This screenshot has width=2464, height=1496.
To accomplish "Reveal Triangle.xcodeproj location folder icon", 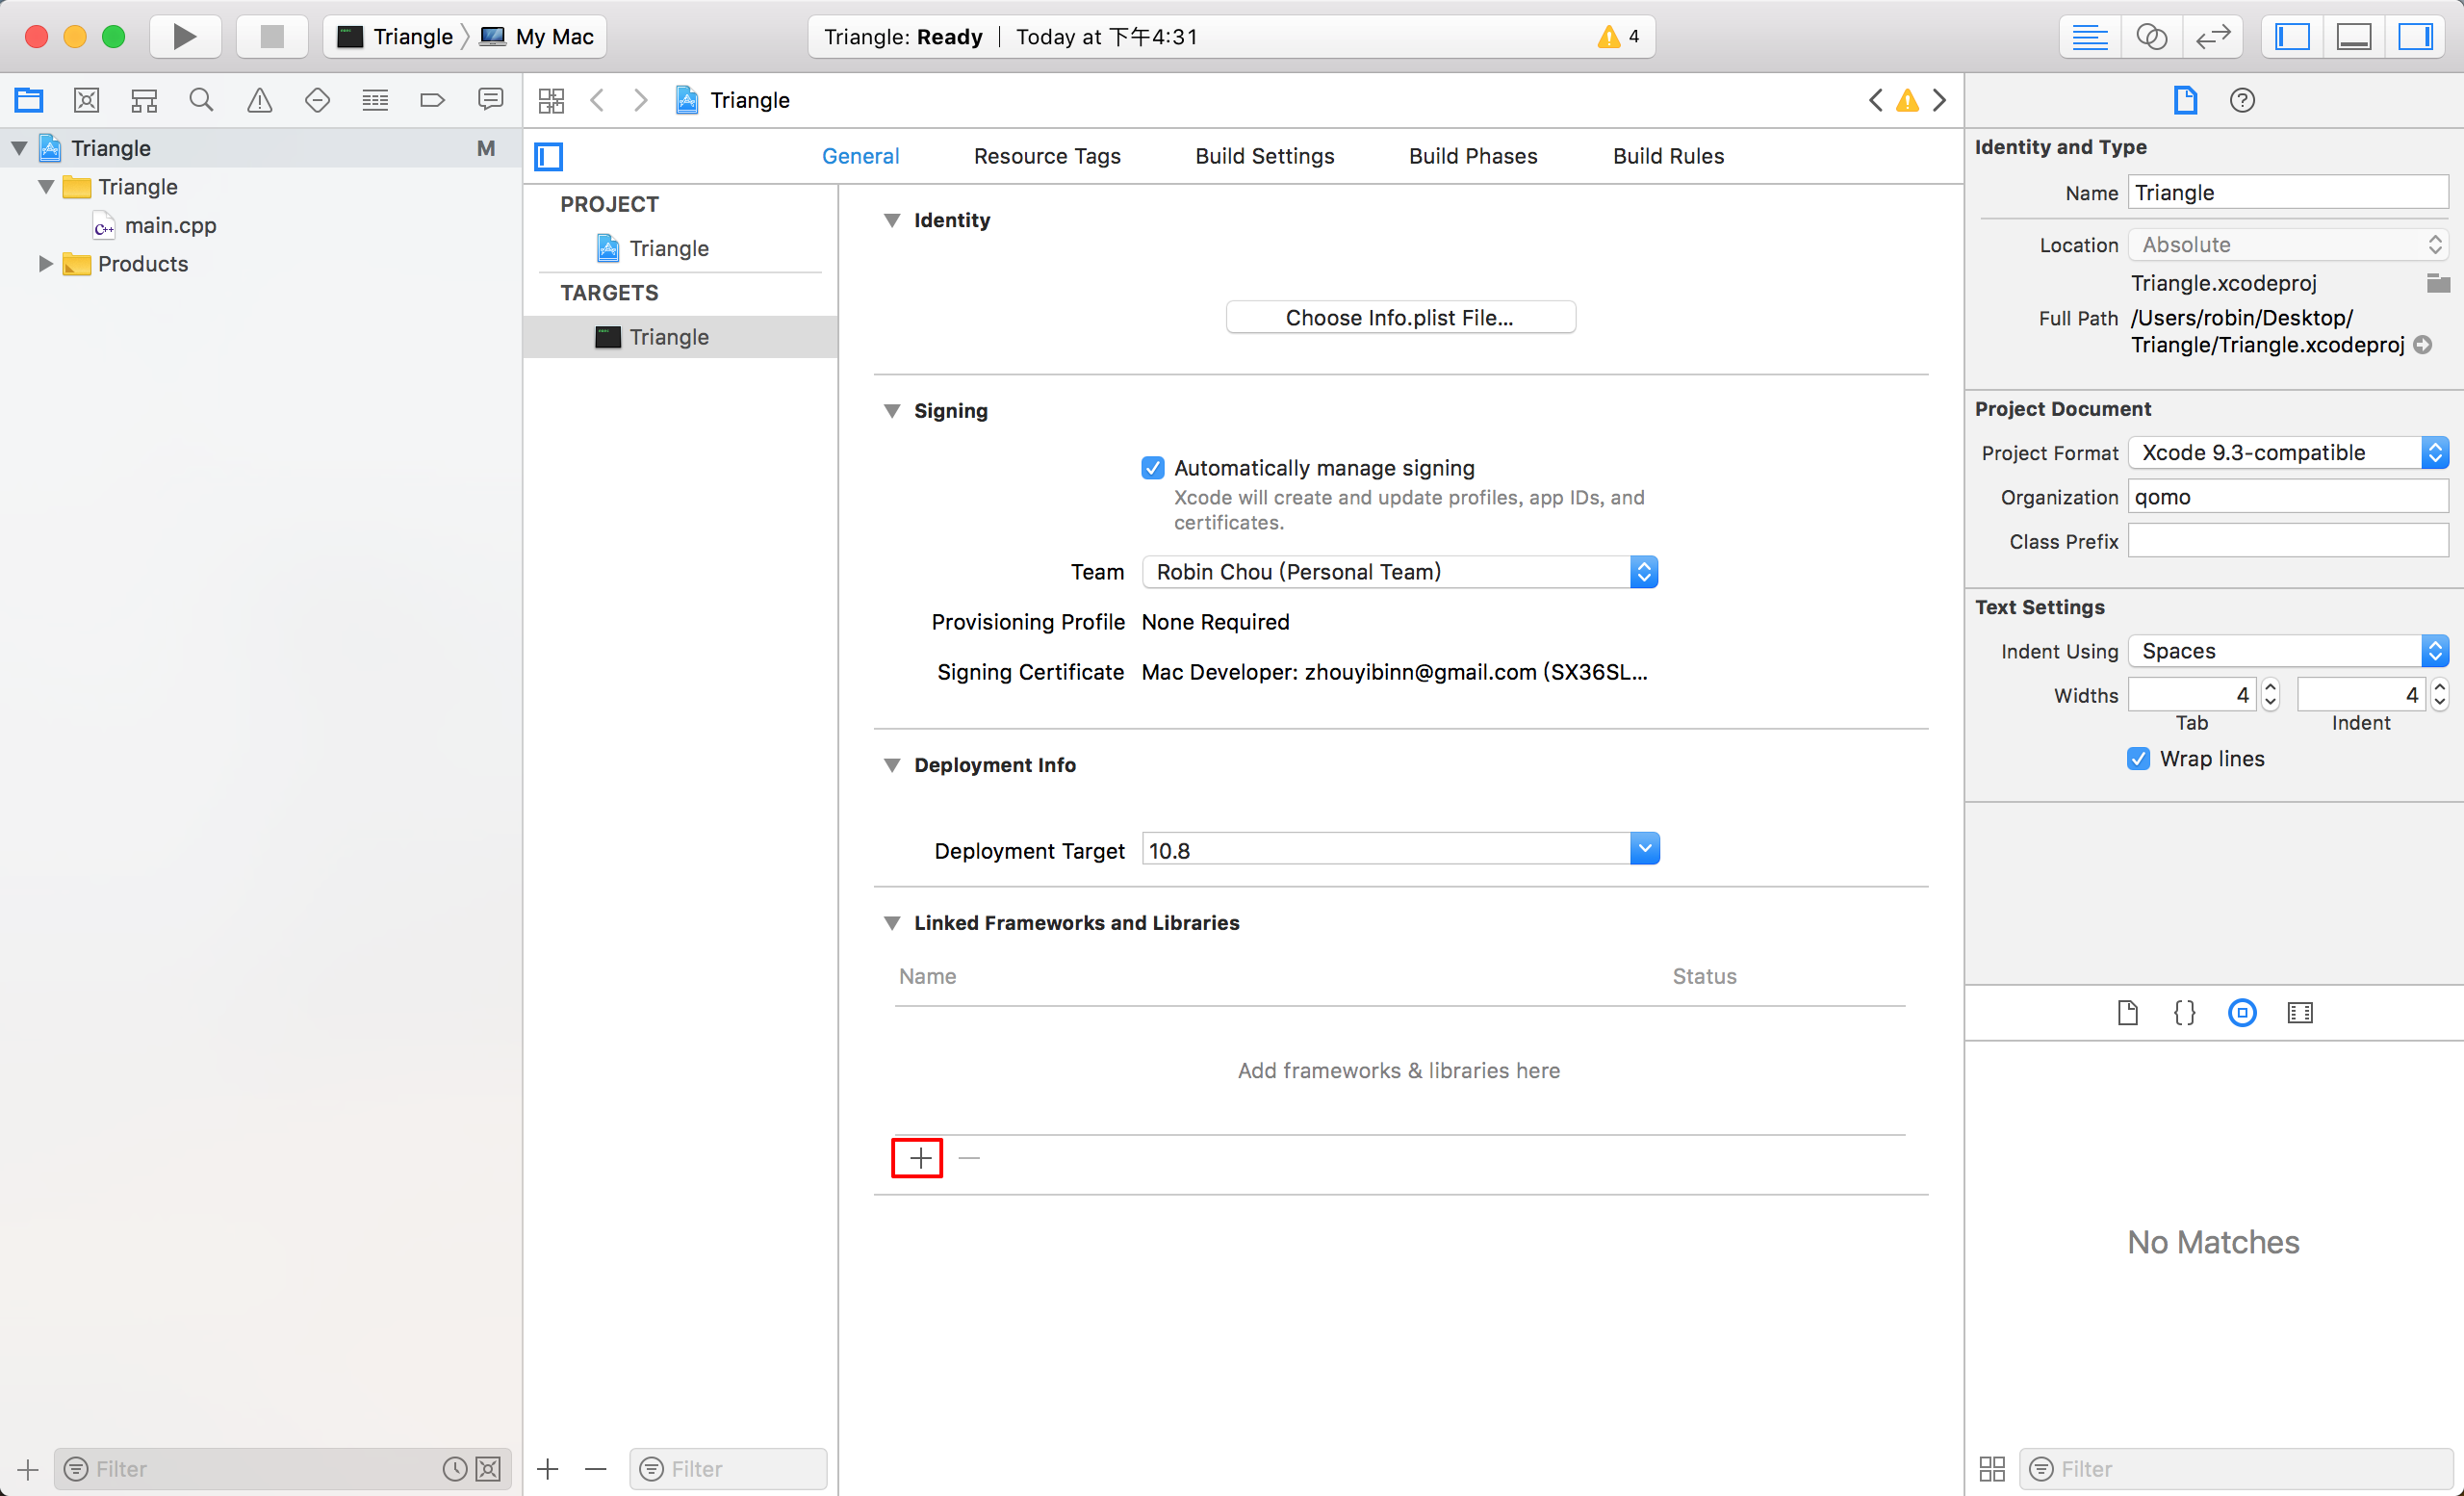I will 2438,283.
